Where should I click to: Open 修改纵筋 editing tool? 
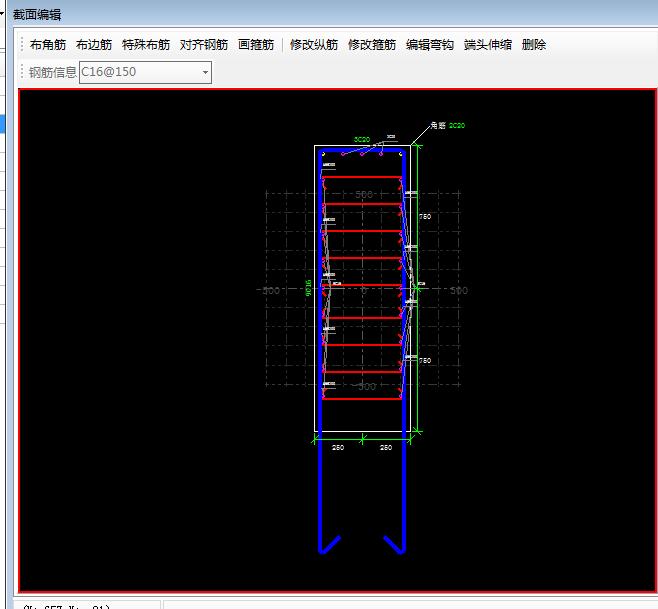(314, 44)
